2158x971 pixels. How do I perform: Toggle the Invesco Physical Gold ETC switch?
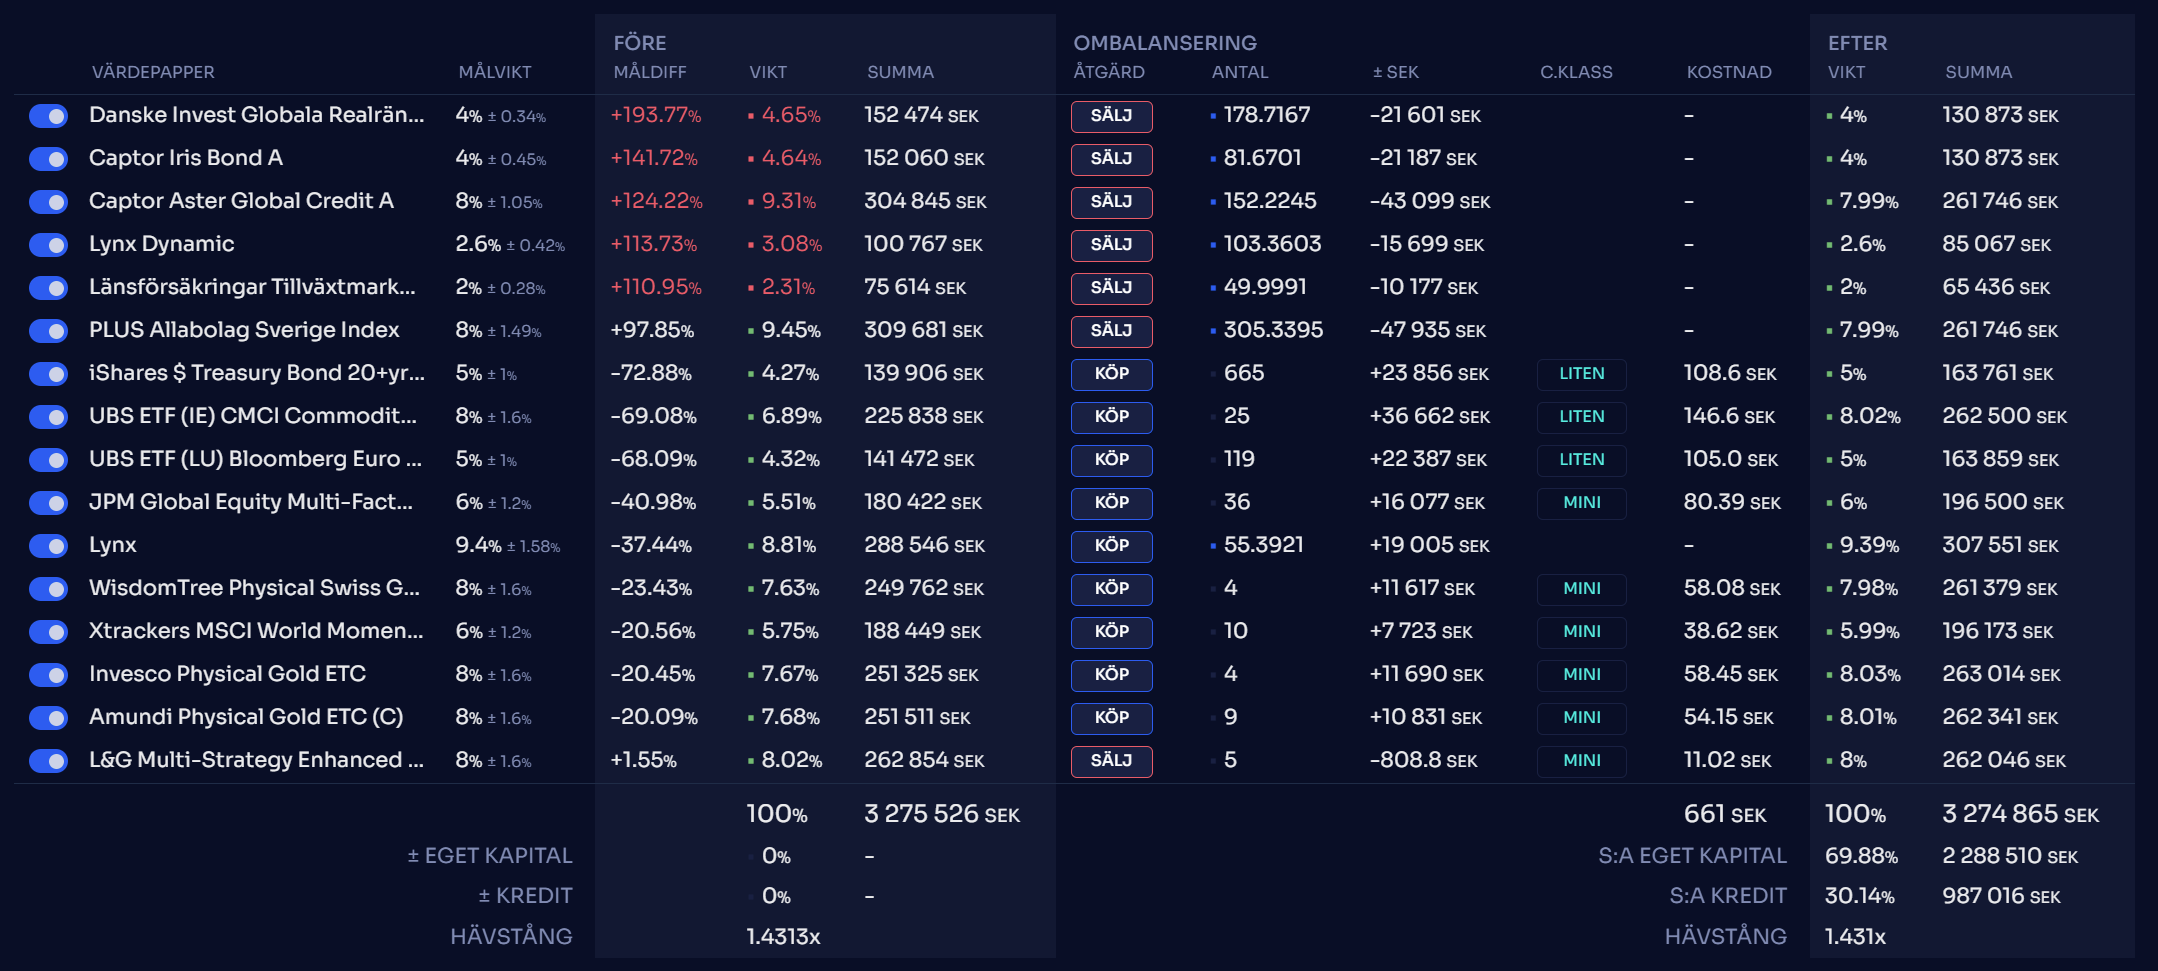click(x=48, y=675)
